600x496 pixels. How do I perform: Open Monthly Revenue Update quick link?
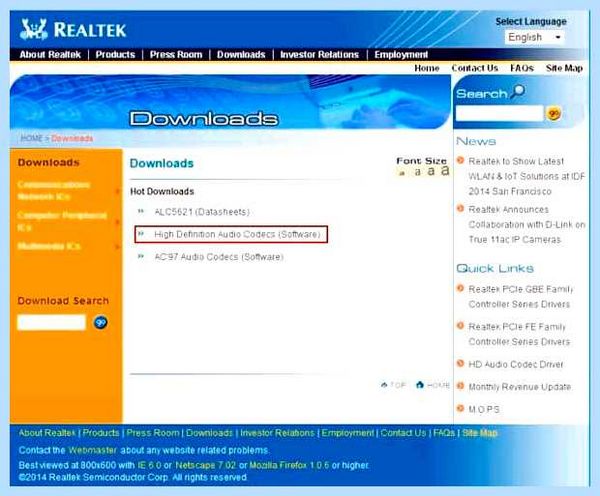(520, 387)
